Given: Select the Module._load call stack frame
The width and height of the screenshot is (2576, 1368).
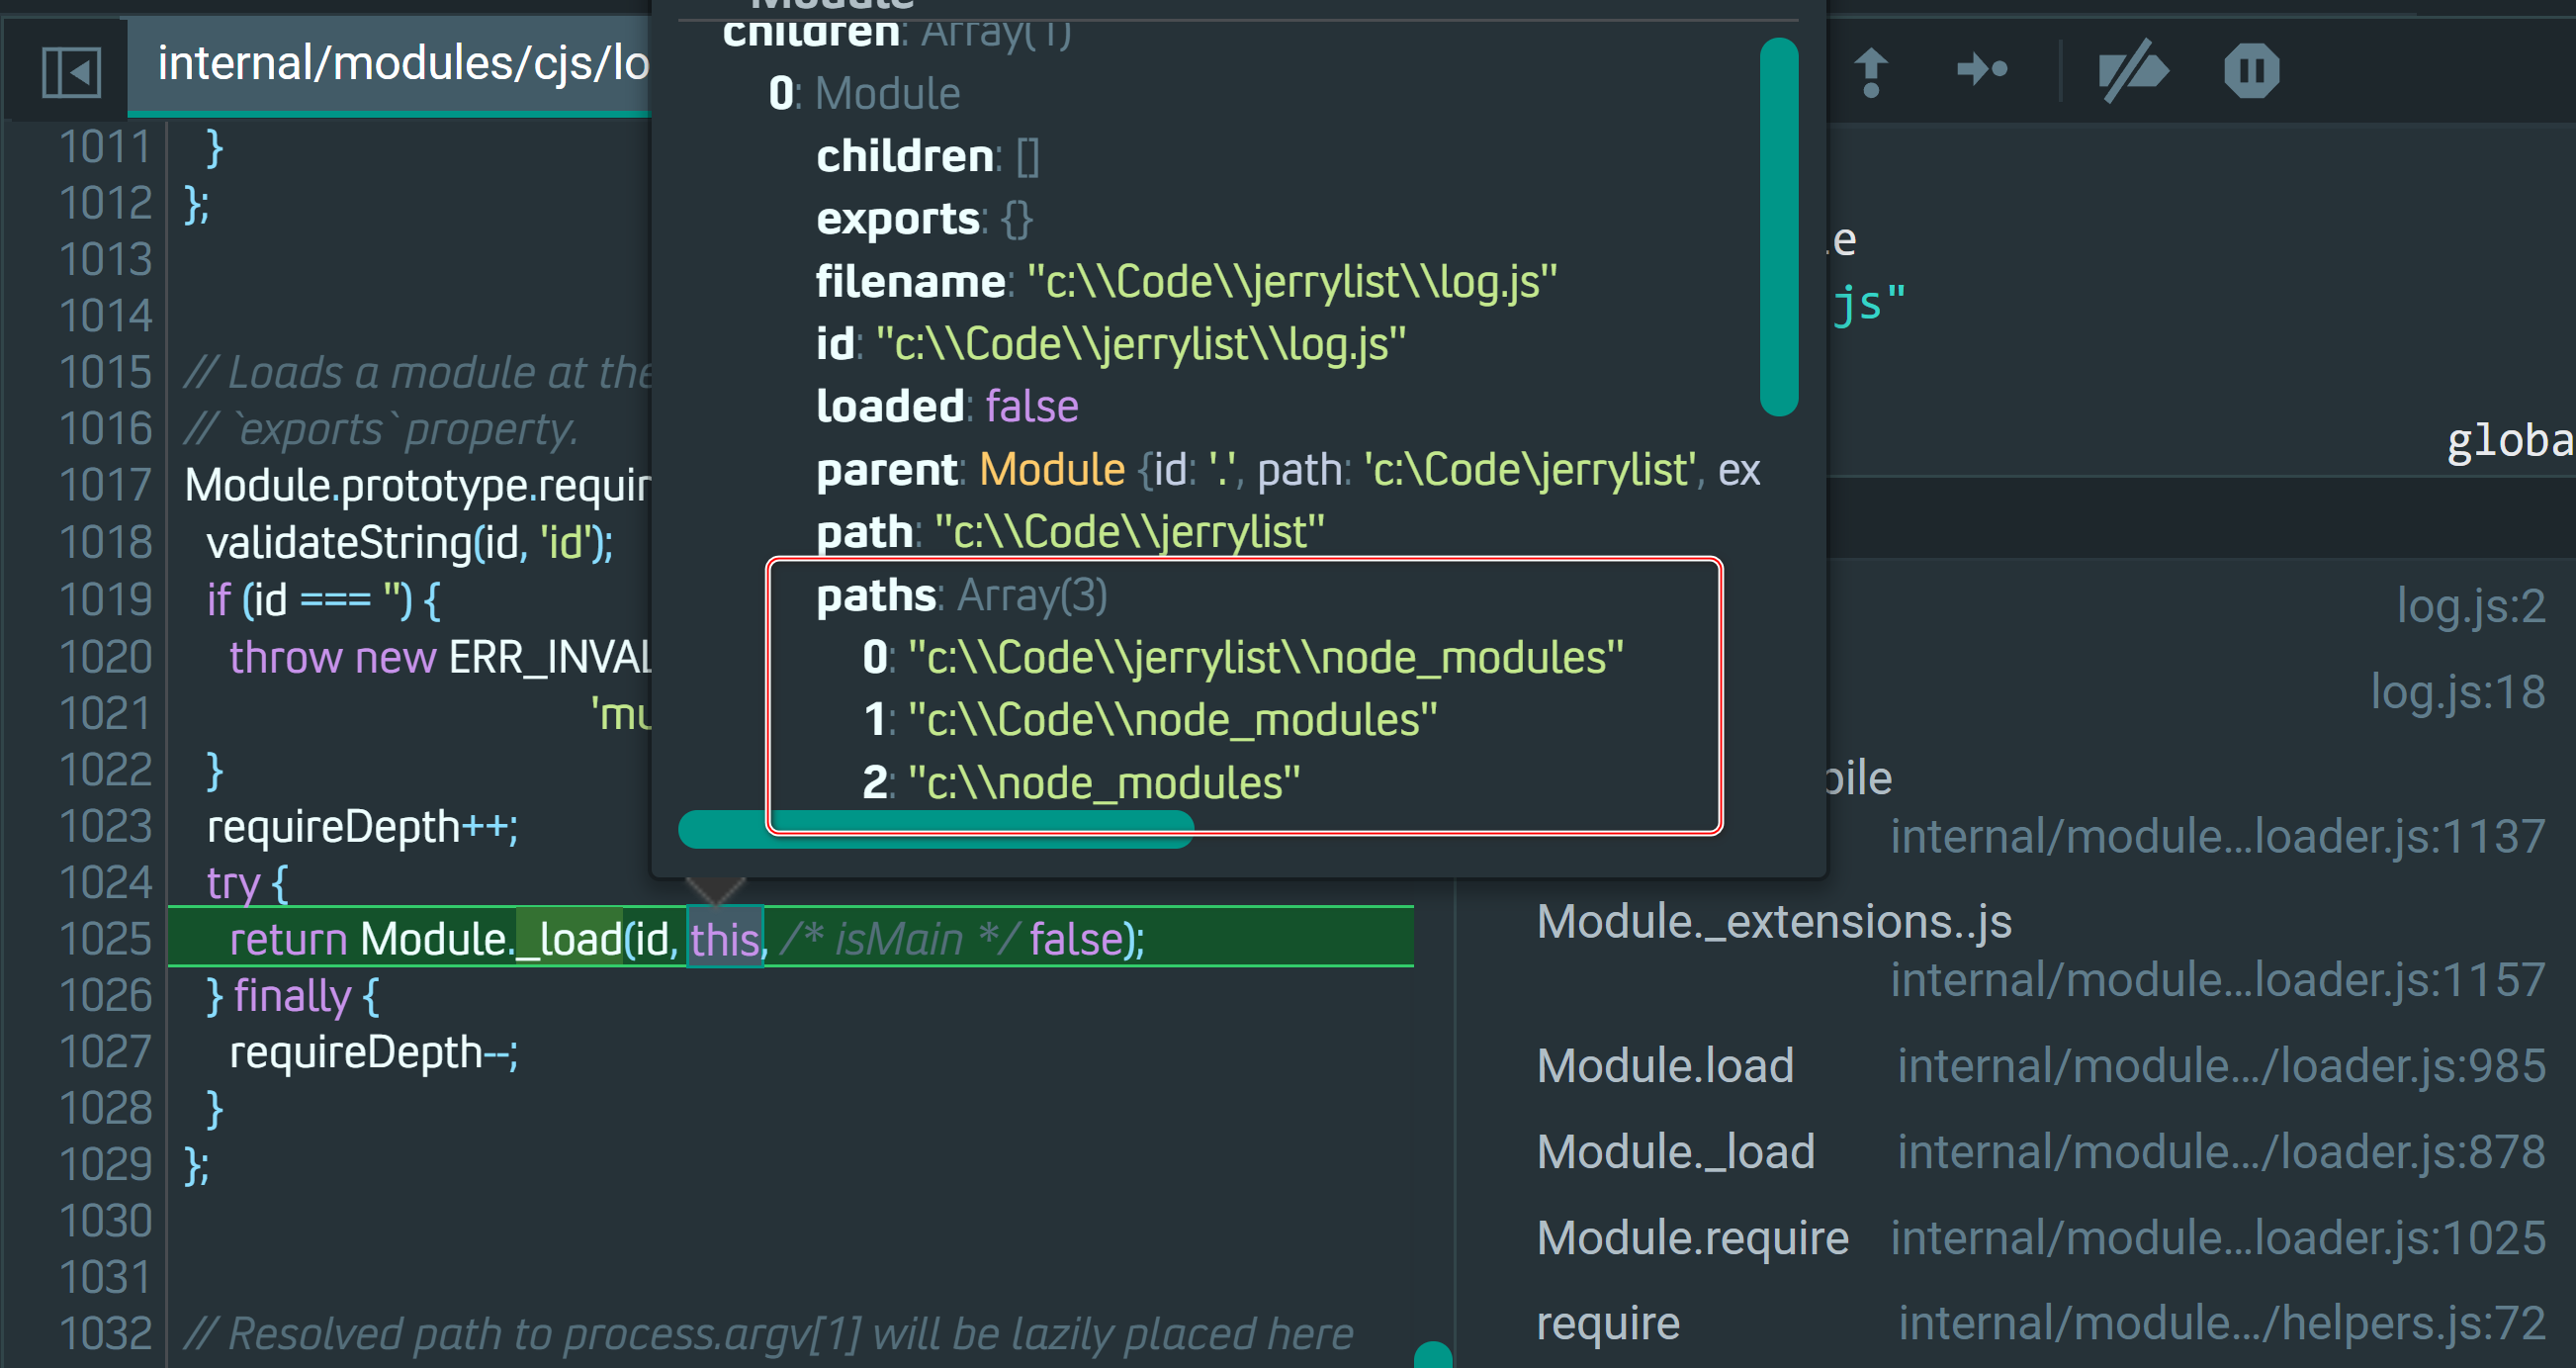Looking at the screenshot, I should 1675,1152.
